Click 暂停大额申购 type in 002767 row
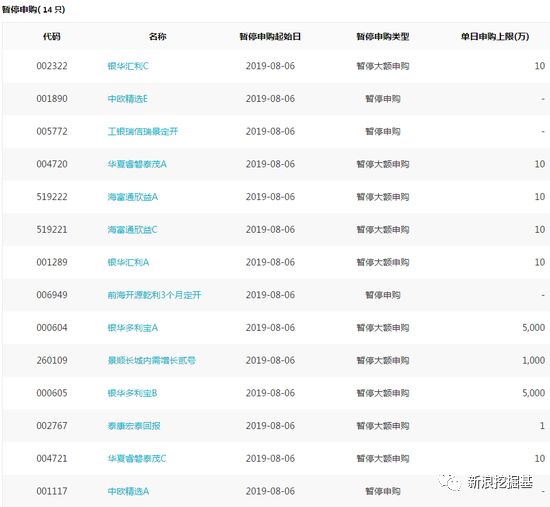550x507 pixels. [383, 426]
